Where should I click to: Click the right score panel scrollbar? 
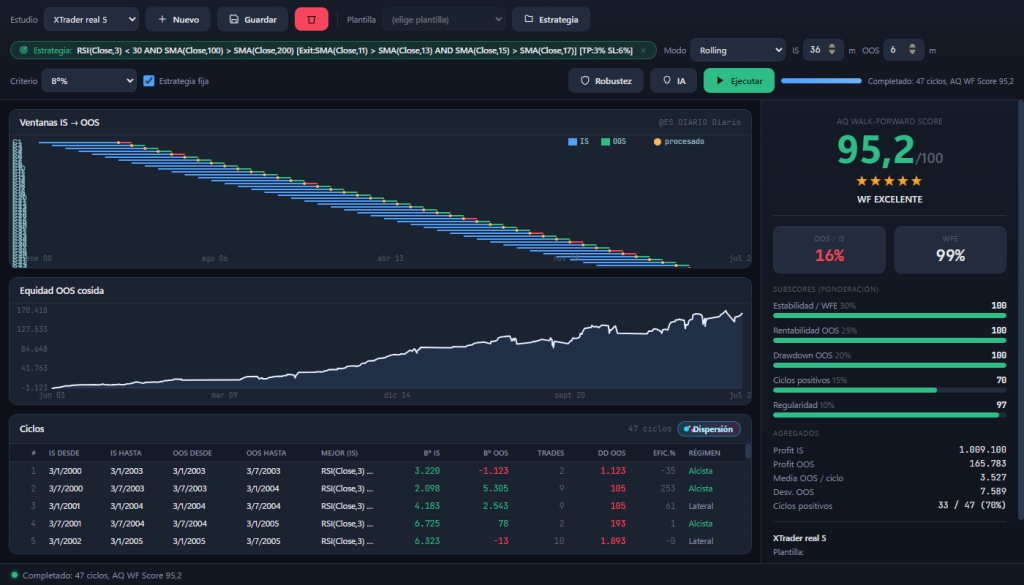point(1021,310)
